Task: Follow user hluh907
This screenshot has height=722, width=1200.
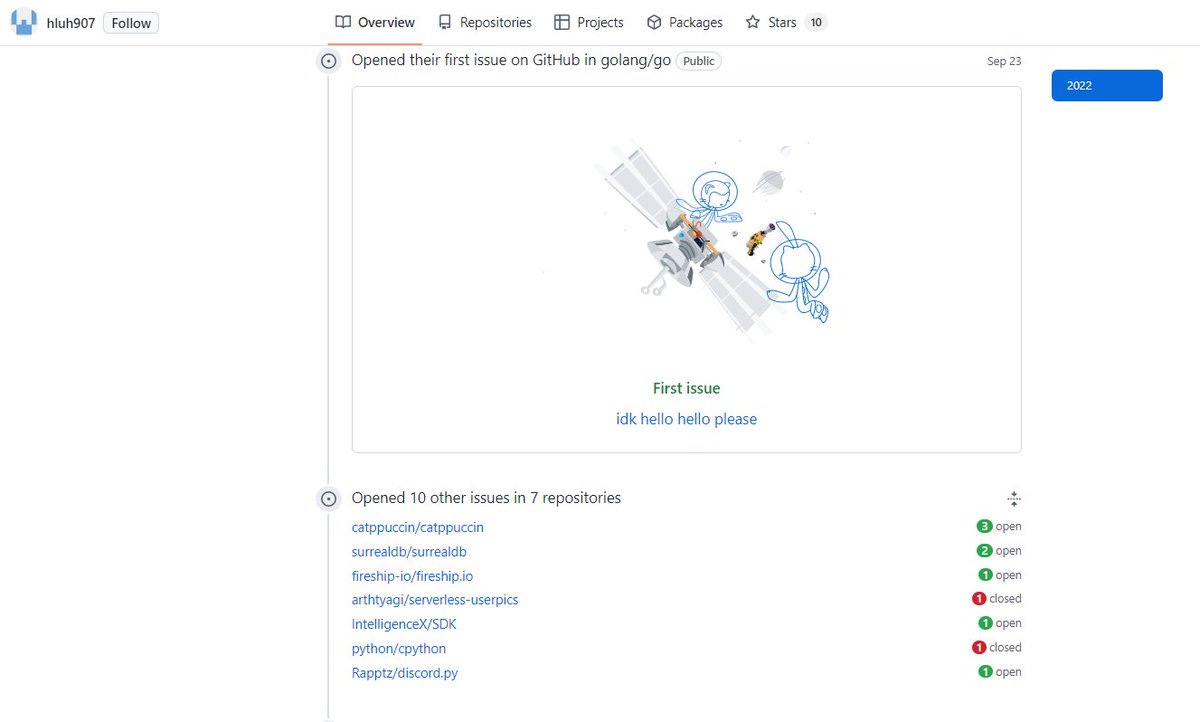Action: pyautogui.click(x=131, y=23)
